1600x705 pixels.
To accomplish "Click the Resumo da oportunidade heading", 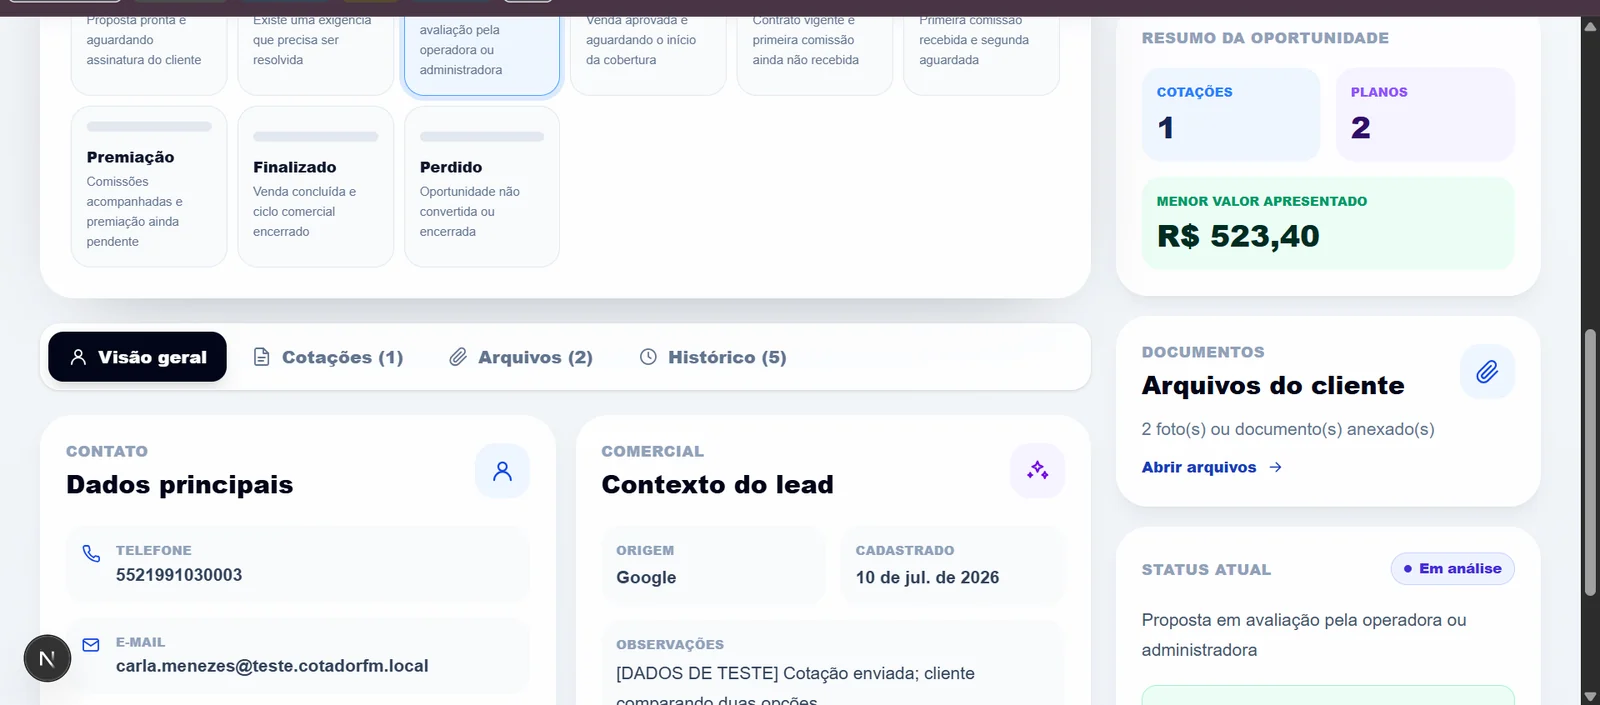I will [1265, 38].
